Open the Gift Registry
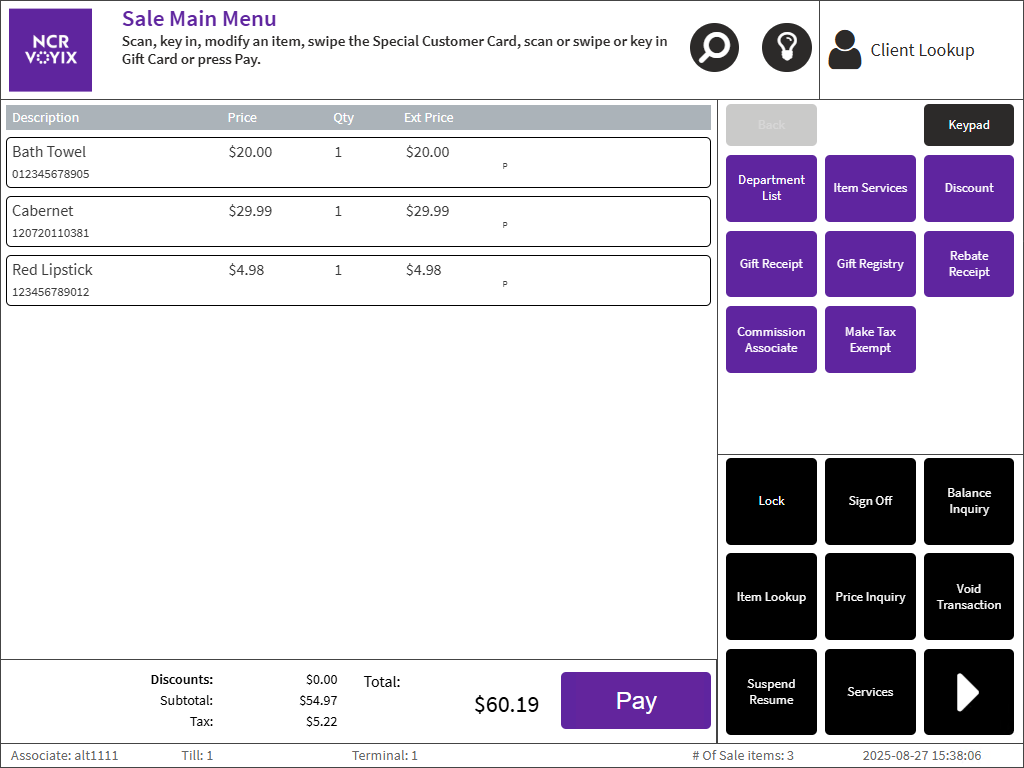 click(x=870, y=264)
